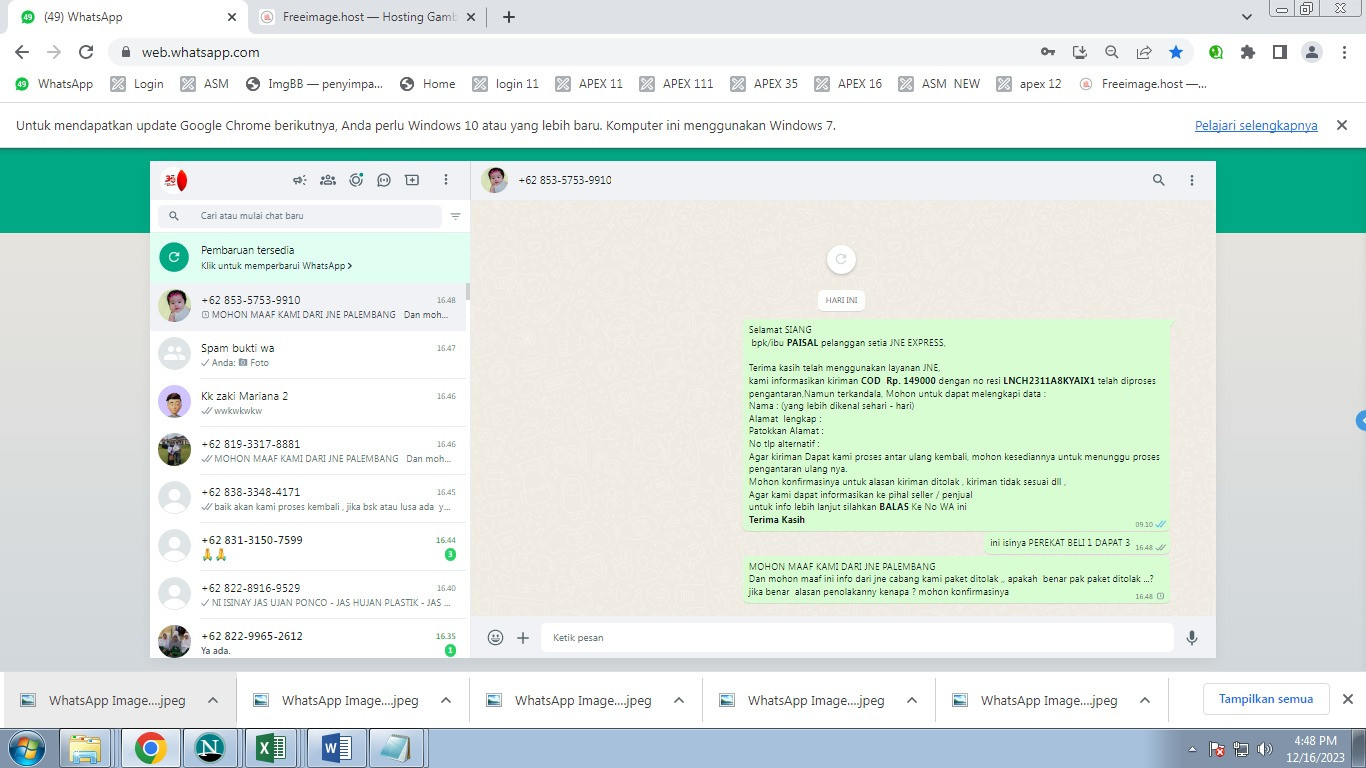This screenshot has width=1366, height=768.
Task: Focus the 'Cari atau mulai chat baru' search box
Action: [300, 216]
